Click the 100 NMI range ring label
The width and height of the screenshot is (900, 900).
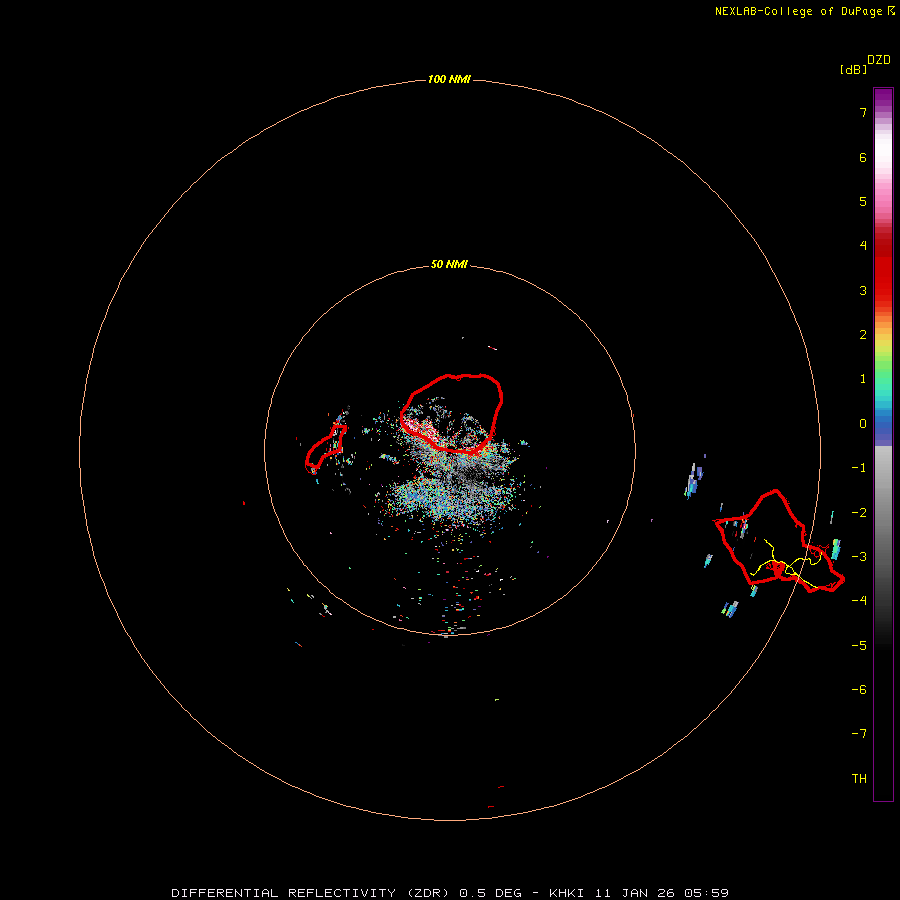(449, 79)
